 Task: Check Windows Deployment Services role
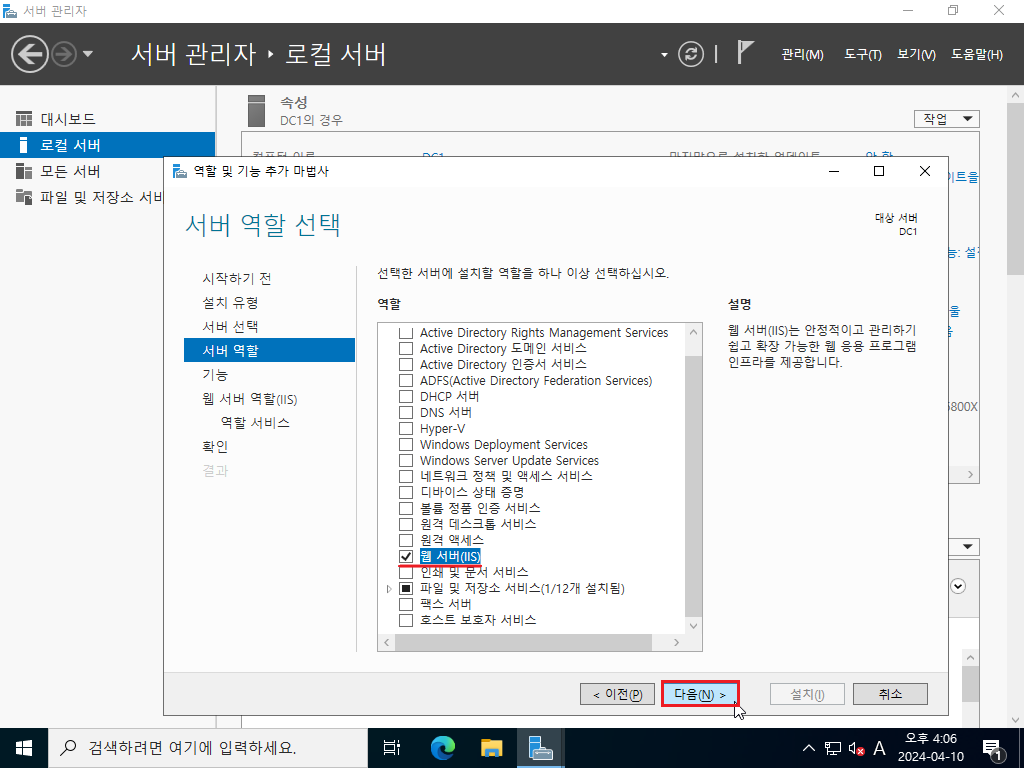coord(406,444)
